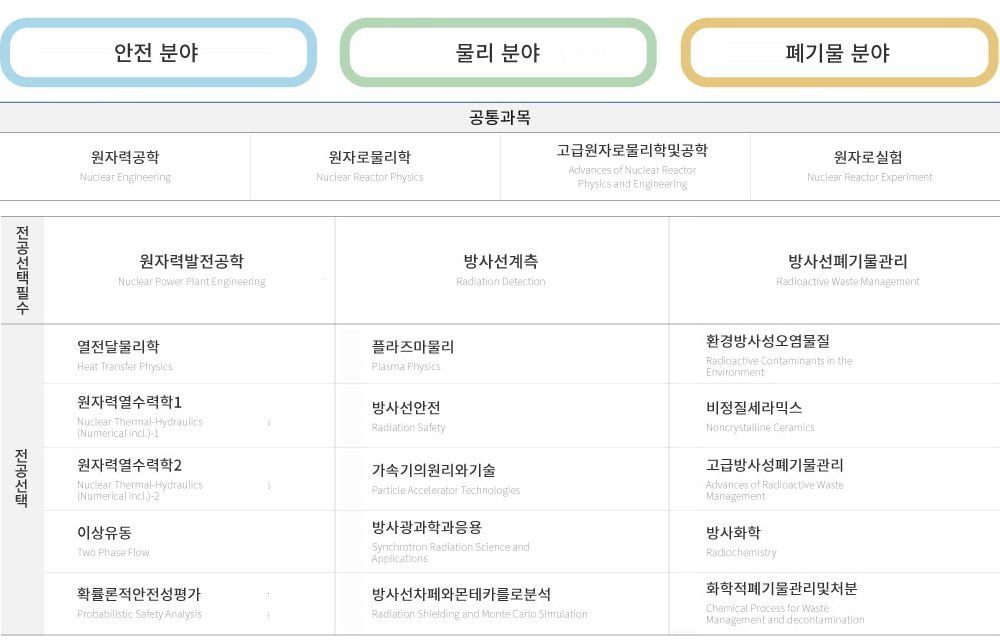
Task: Open 방사선차폐와몬테카를로분석 course
Action: point(461,595)
